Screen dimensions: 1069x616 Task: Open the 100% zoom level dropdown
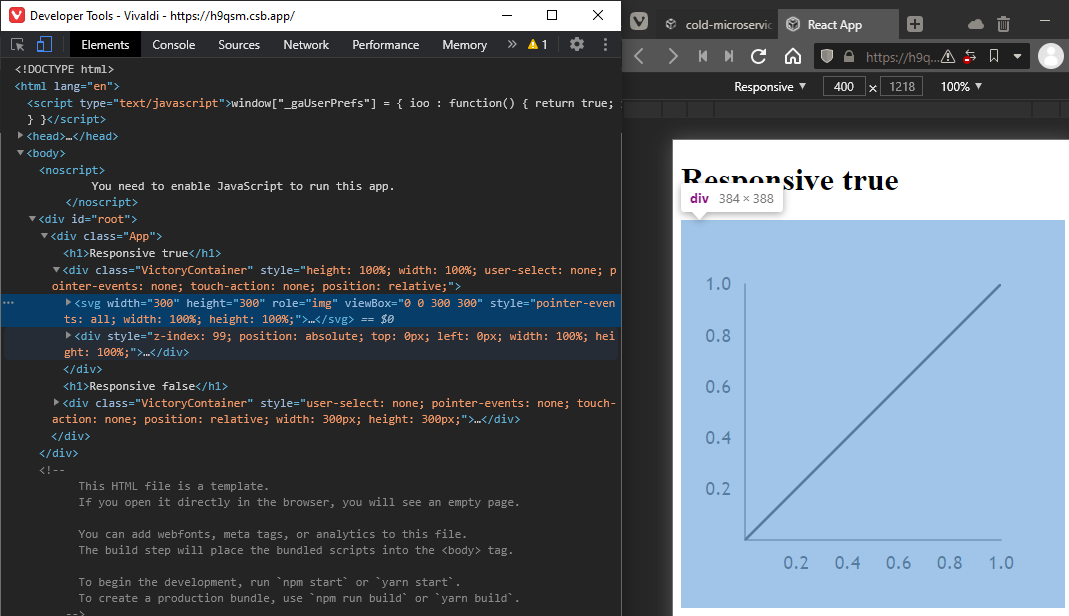[x=959, y=86]
